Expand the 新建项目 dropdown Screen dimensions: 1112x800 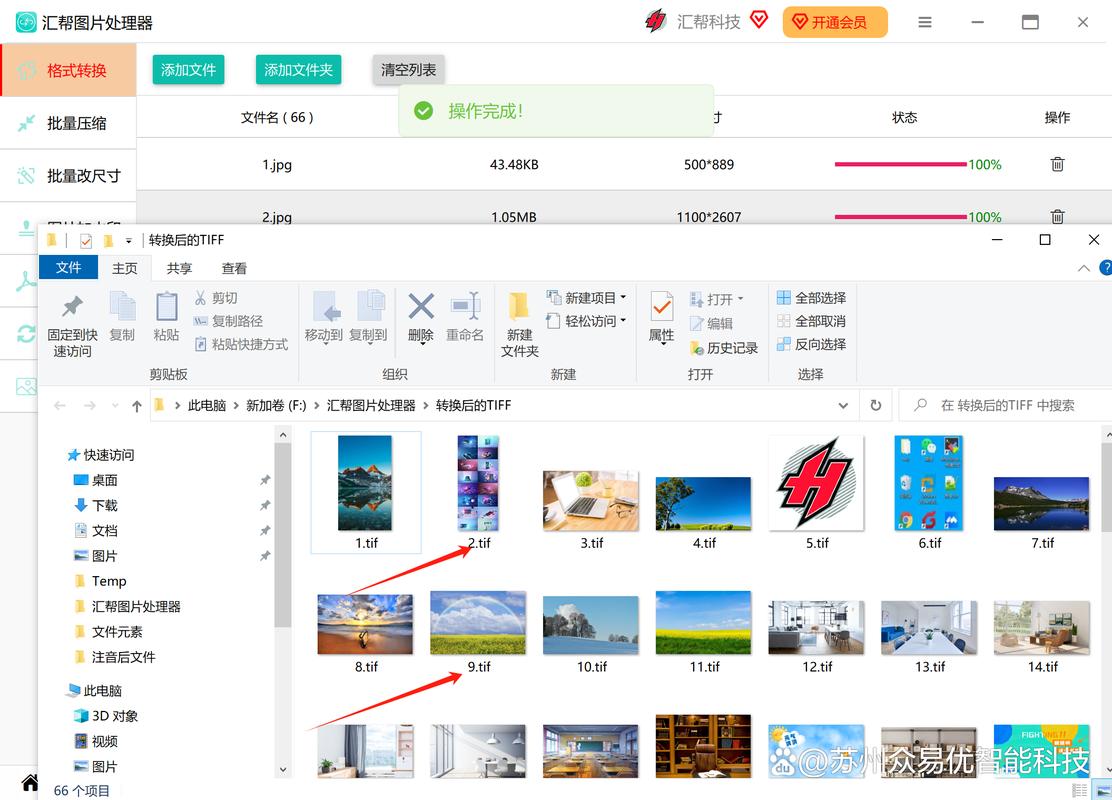(x=623, y=298)
